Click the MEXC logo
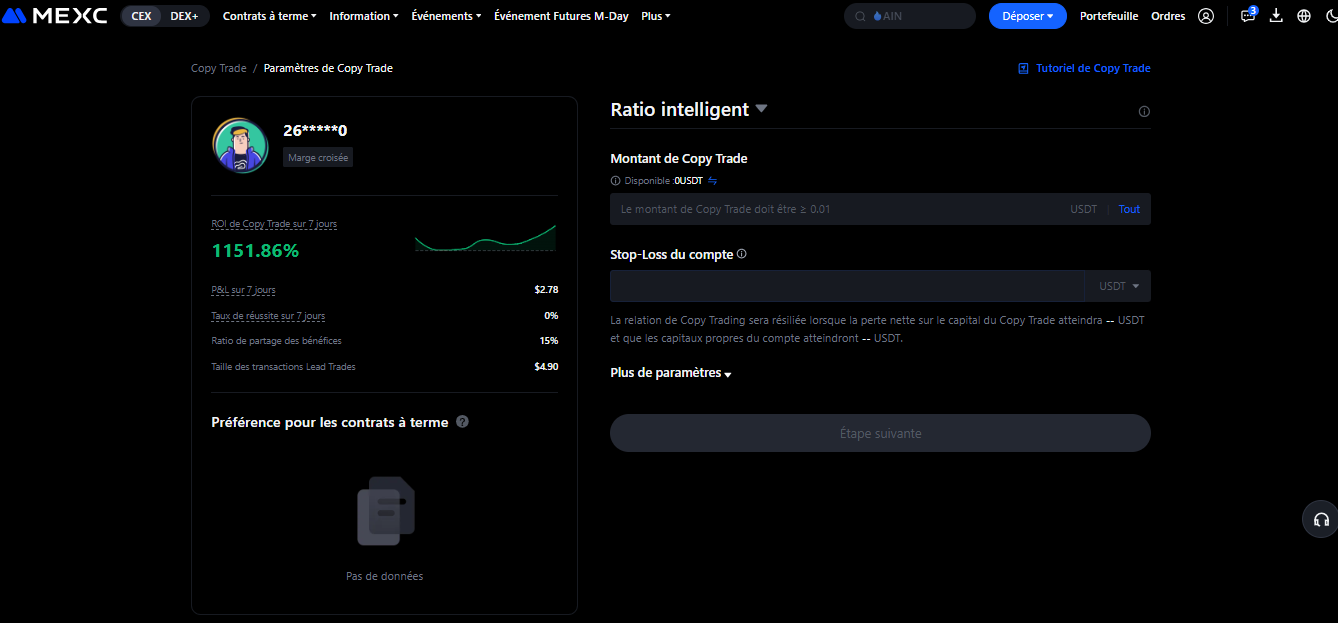The image size is (1338, 623). (55, 16)
